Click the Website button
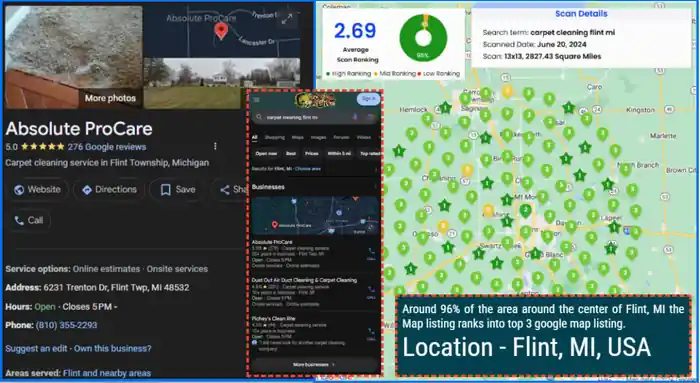The width and height of the screenshot is (700, 383). [37, 190]
